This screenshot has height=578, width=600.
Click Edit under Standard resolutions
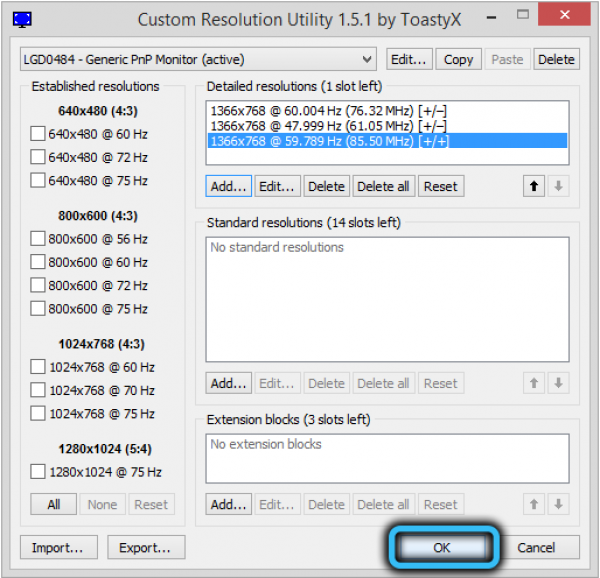pyautogui.click(x=277, y=383)
